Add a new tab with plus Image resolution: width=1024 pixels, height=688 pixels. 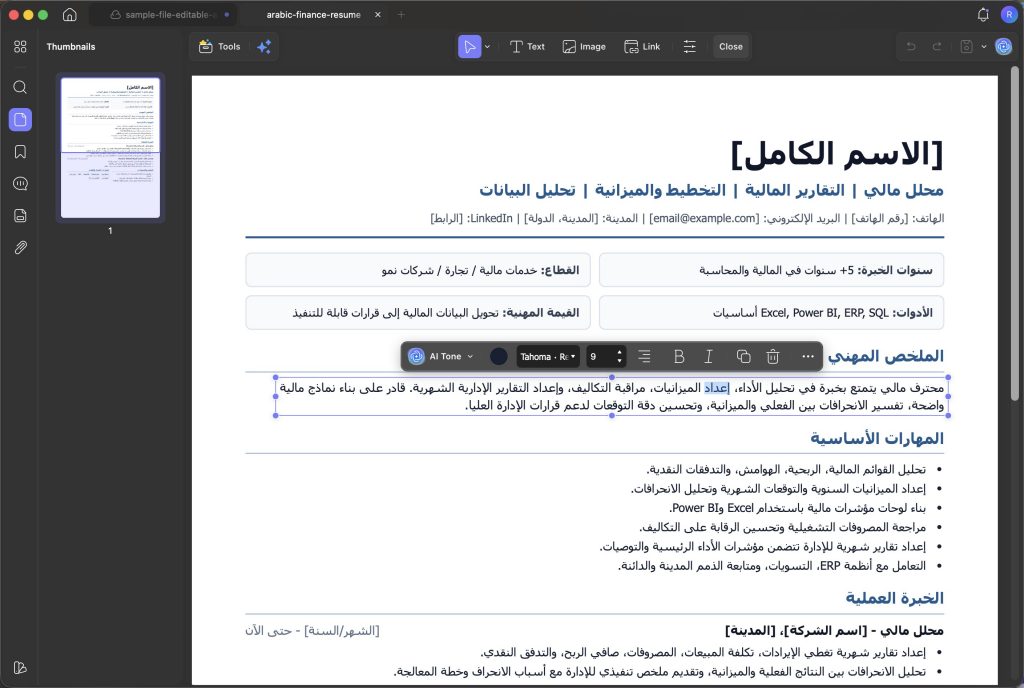(401, 14)
